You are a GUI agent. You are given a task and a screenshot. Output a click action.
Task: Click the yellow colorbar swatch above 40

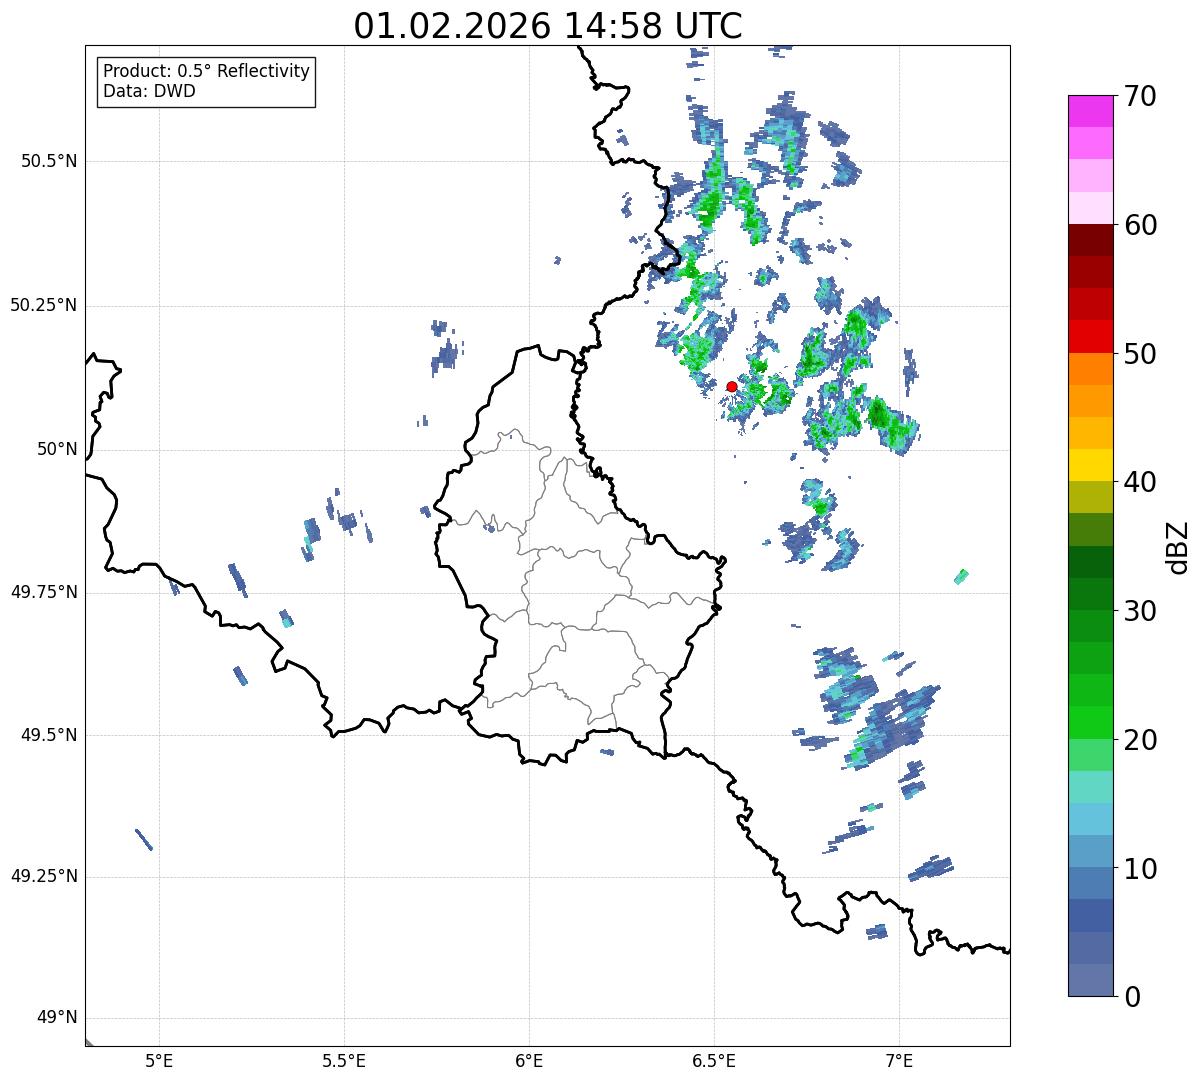coord(1090,465)
